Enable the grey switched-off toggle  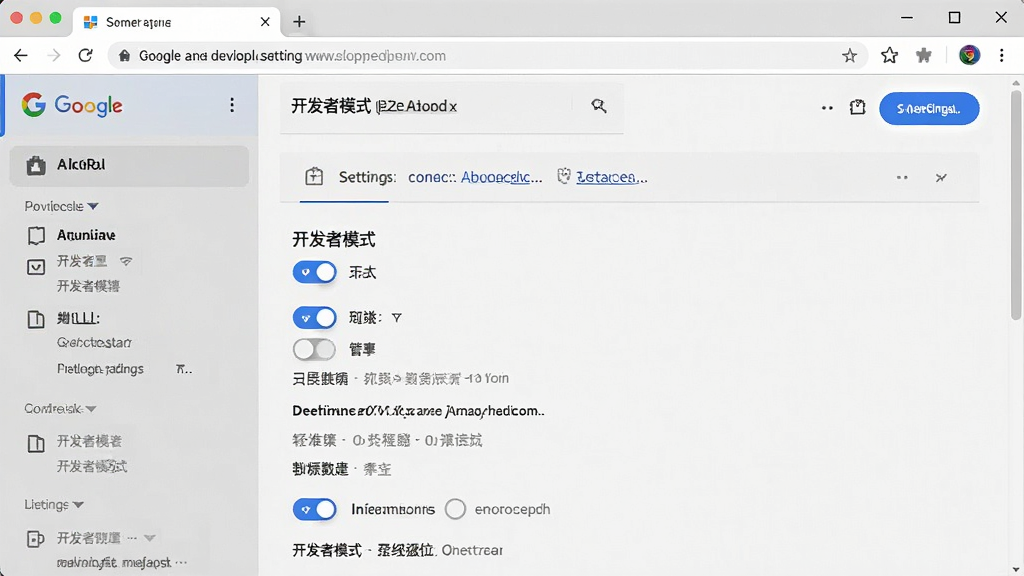pyautogui.click(x=314, y=349)
